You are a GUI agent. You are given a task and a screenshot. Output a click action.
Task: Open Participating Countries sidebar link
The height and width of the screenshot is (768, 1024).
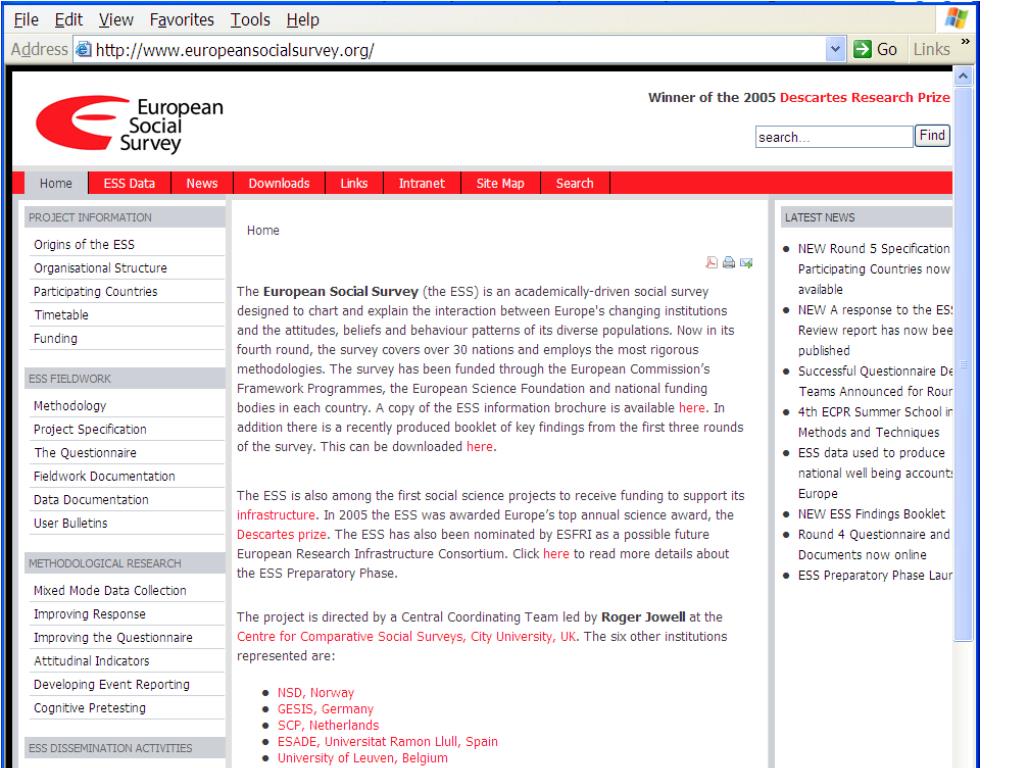point(95,291)
